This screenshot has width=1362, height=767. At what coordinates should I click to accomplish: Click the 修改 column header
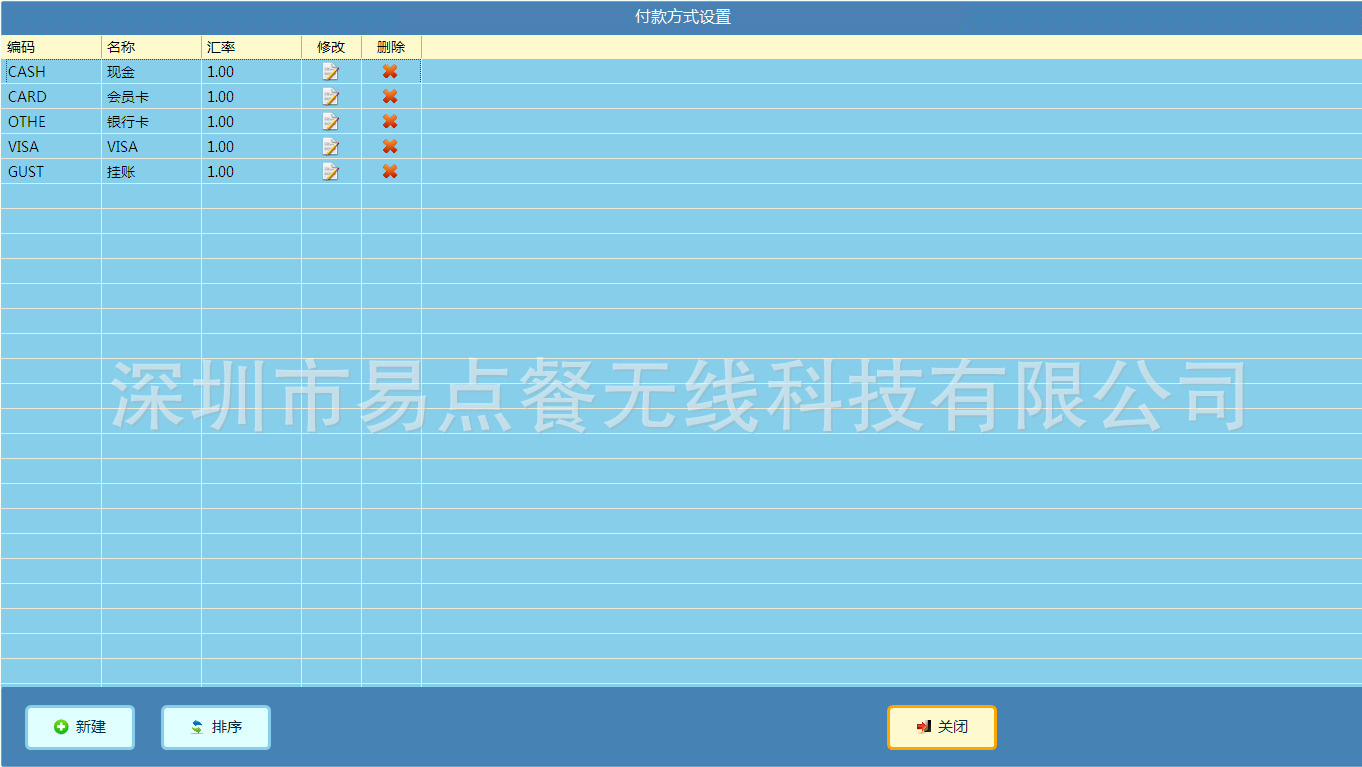tap(331, 47)
